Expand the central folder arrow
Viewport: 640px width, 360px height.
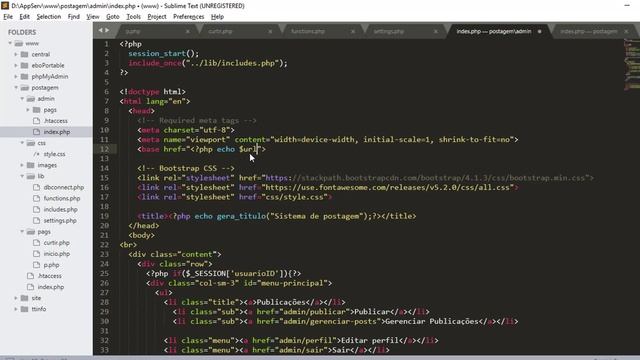pos(16,54)
